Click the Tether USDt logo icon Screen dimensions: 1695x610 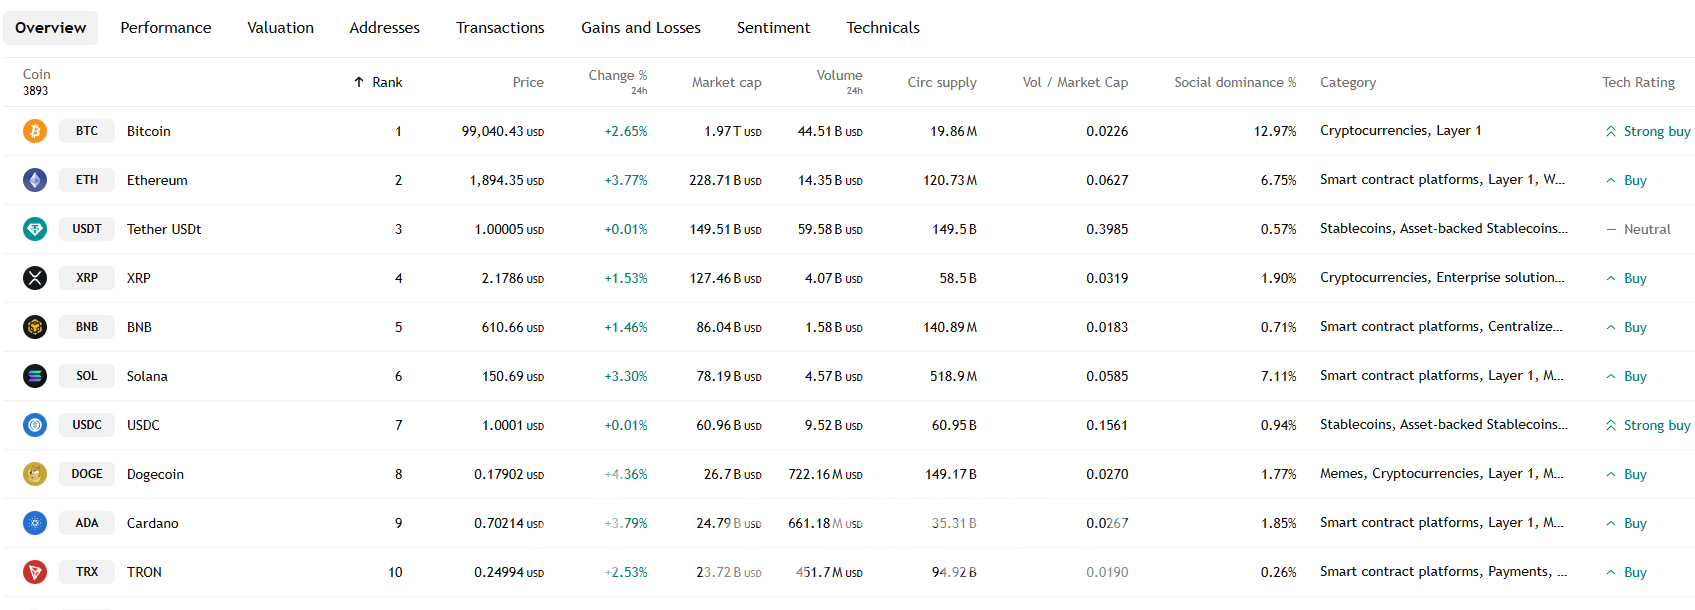tap(35, 229)
